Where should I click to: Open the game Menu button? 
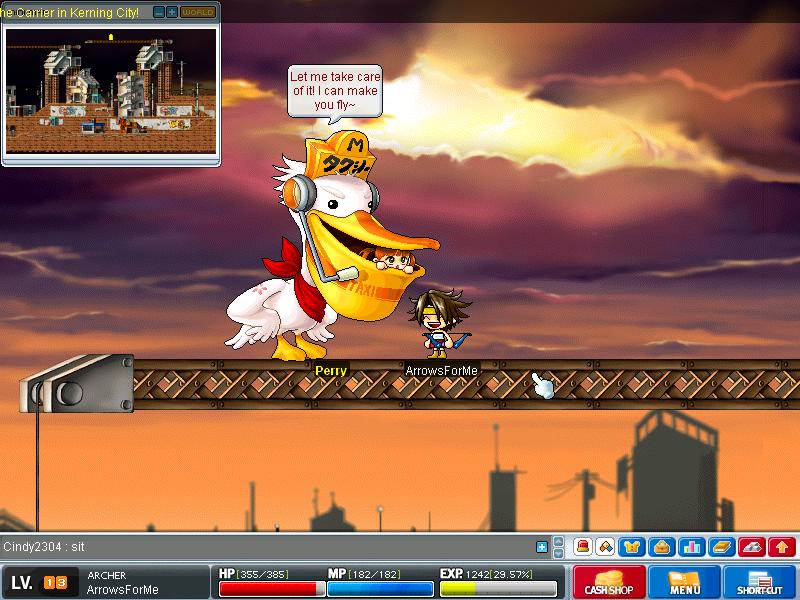coord(685,582)
